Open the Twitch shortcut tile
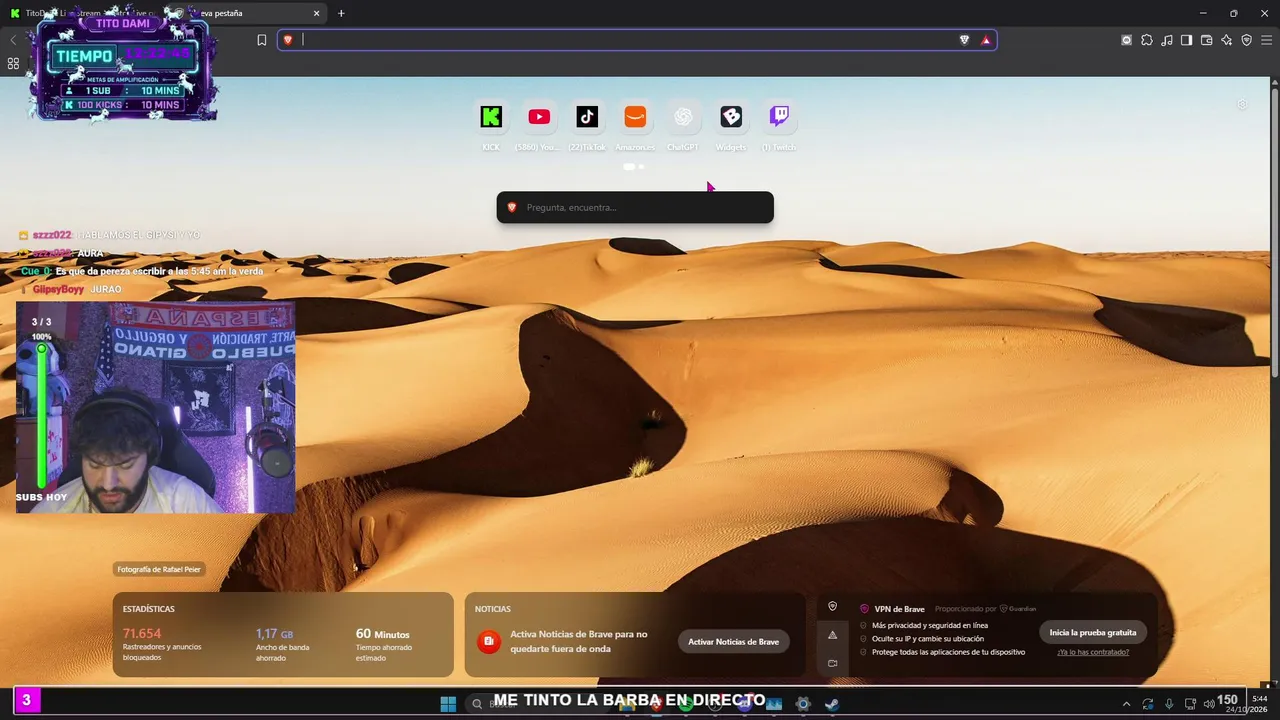Image resolution: width=1280 pixels, height=720 pixels. [x=779, y=117]
